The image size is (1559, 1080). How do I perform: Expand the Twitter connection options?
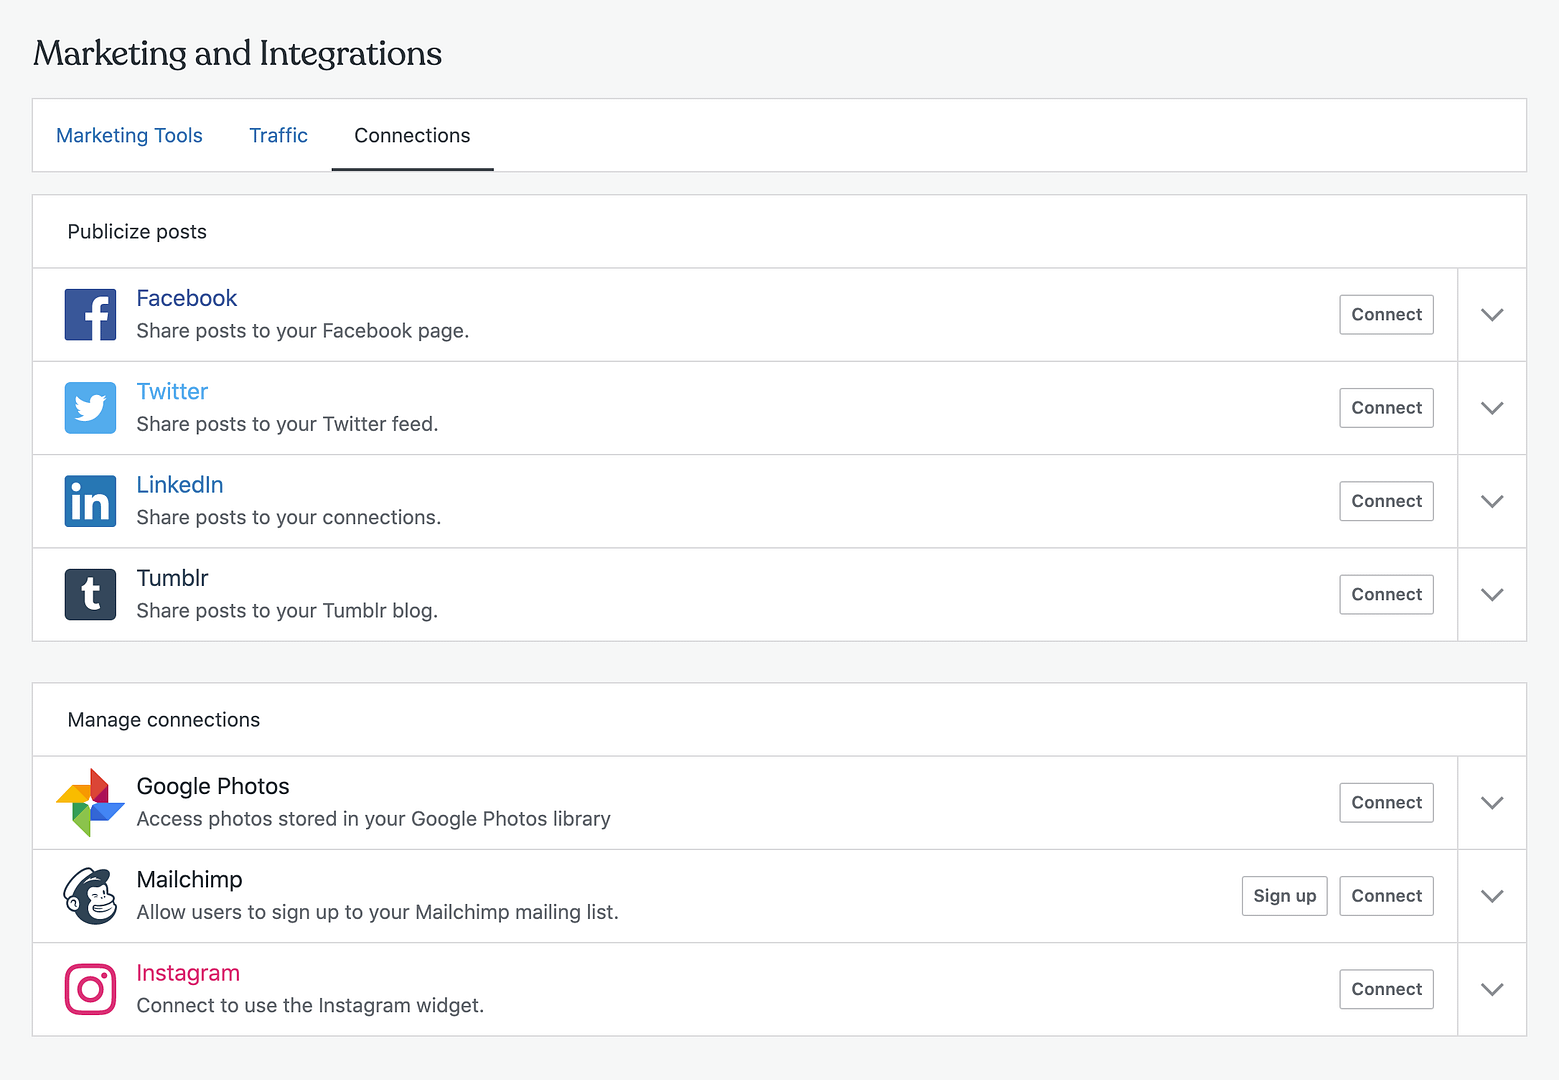(x=1491, y=407)
